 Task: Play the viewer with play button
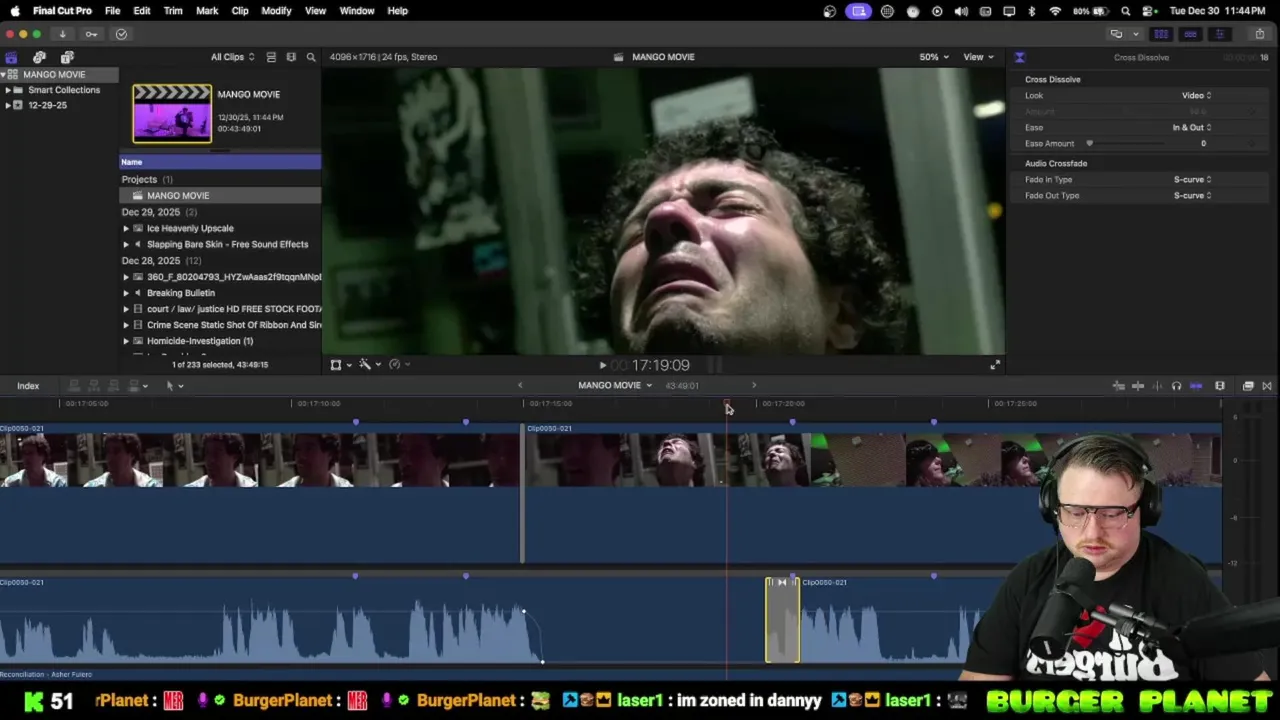tap(602, 366)
